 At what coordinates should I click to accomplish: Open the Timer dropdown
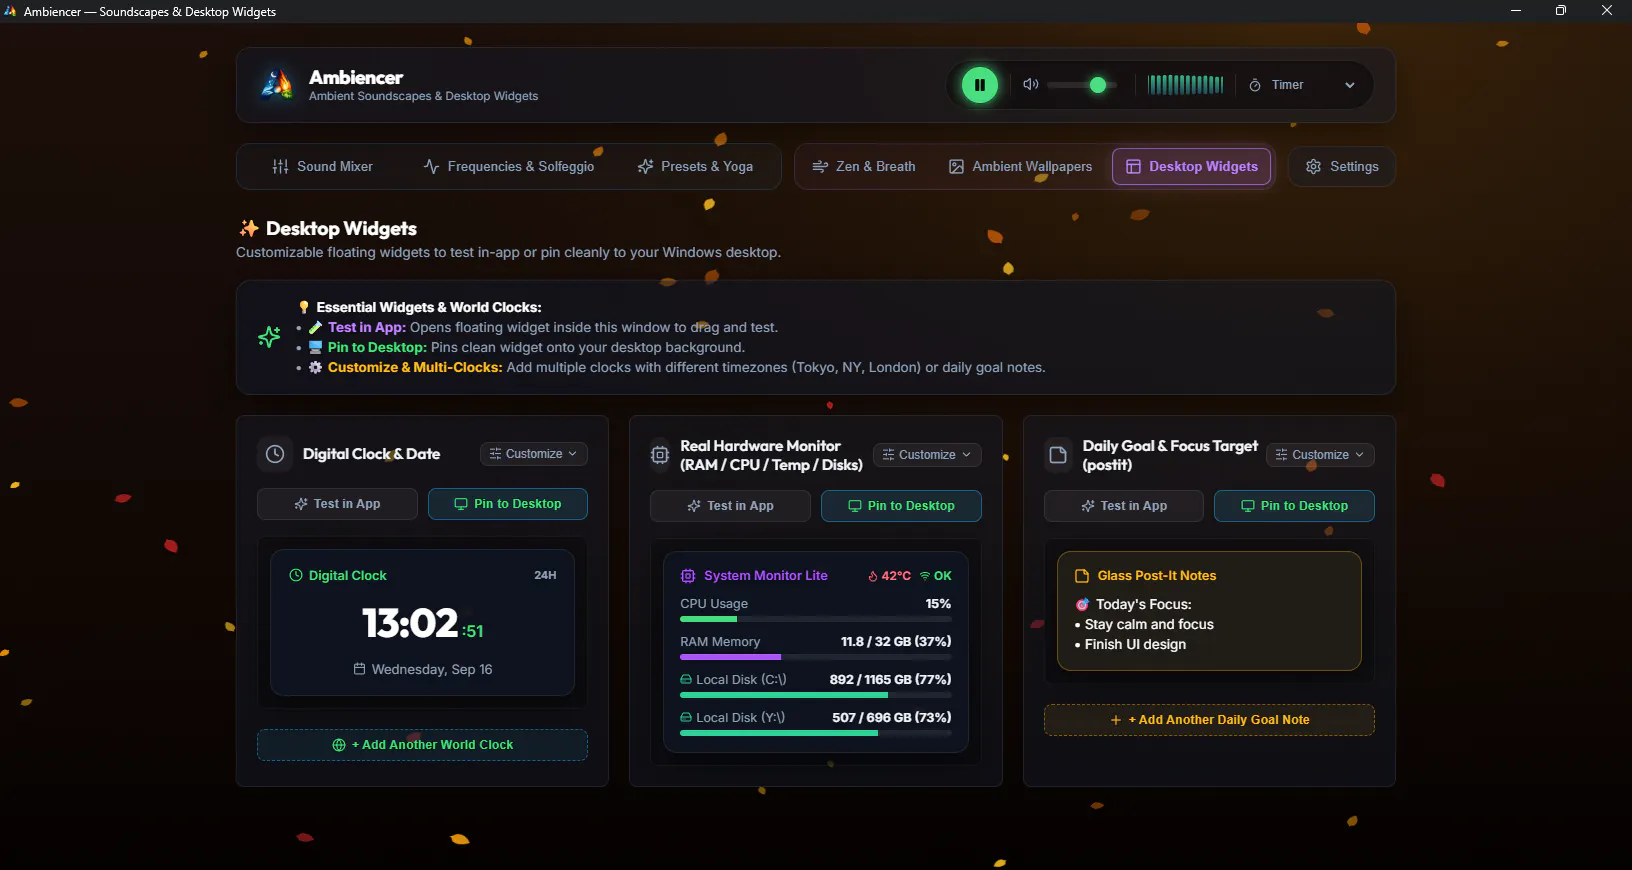tap(1303, 85)
